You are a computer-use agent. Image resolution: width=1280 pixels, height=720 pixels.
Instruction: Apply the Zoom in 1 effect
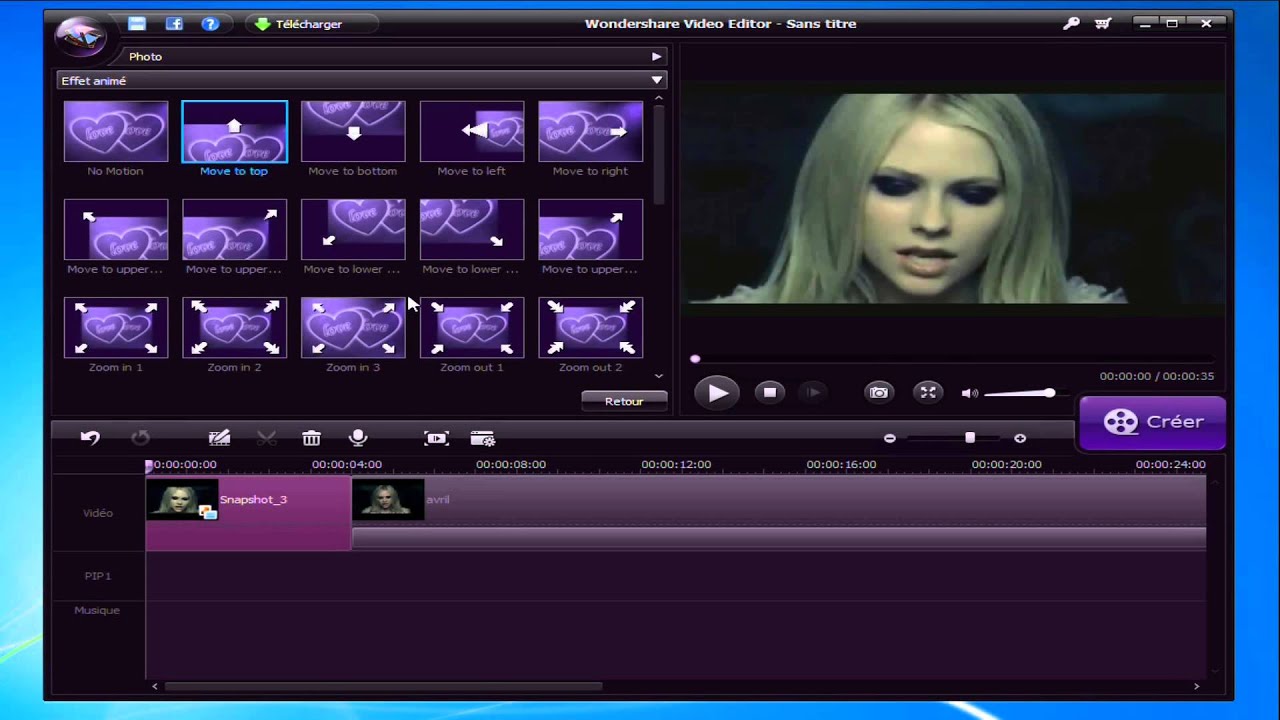(x=116, y=327)
